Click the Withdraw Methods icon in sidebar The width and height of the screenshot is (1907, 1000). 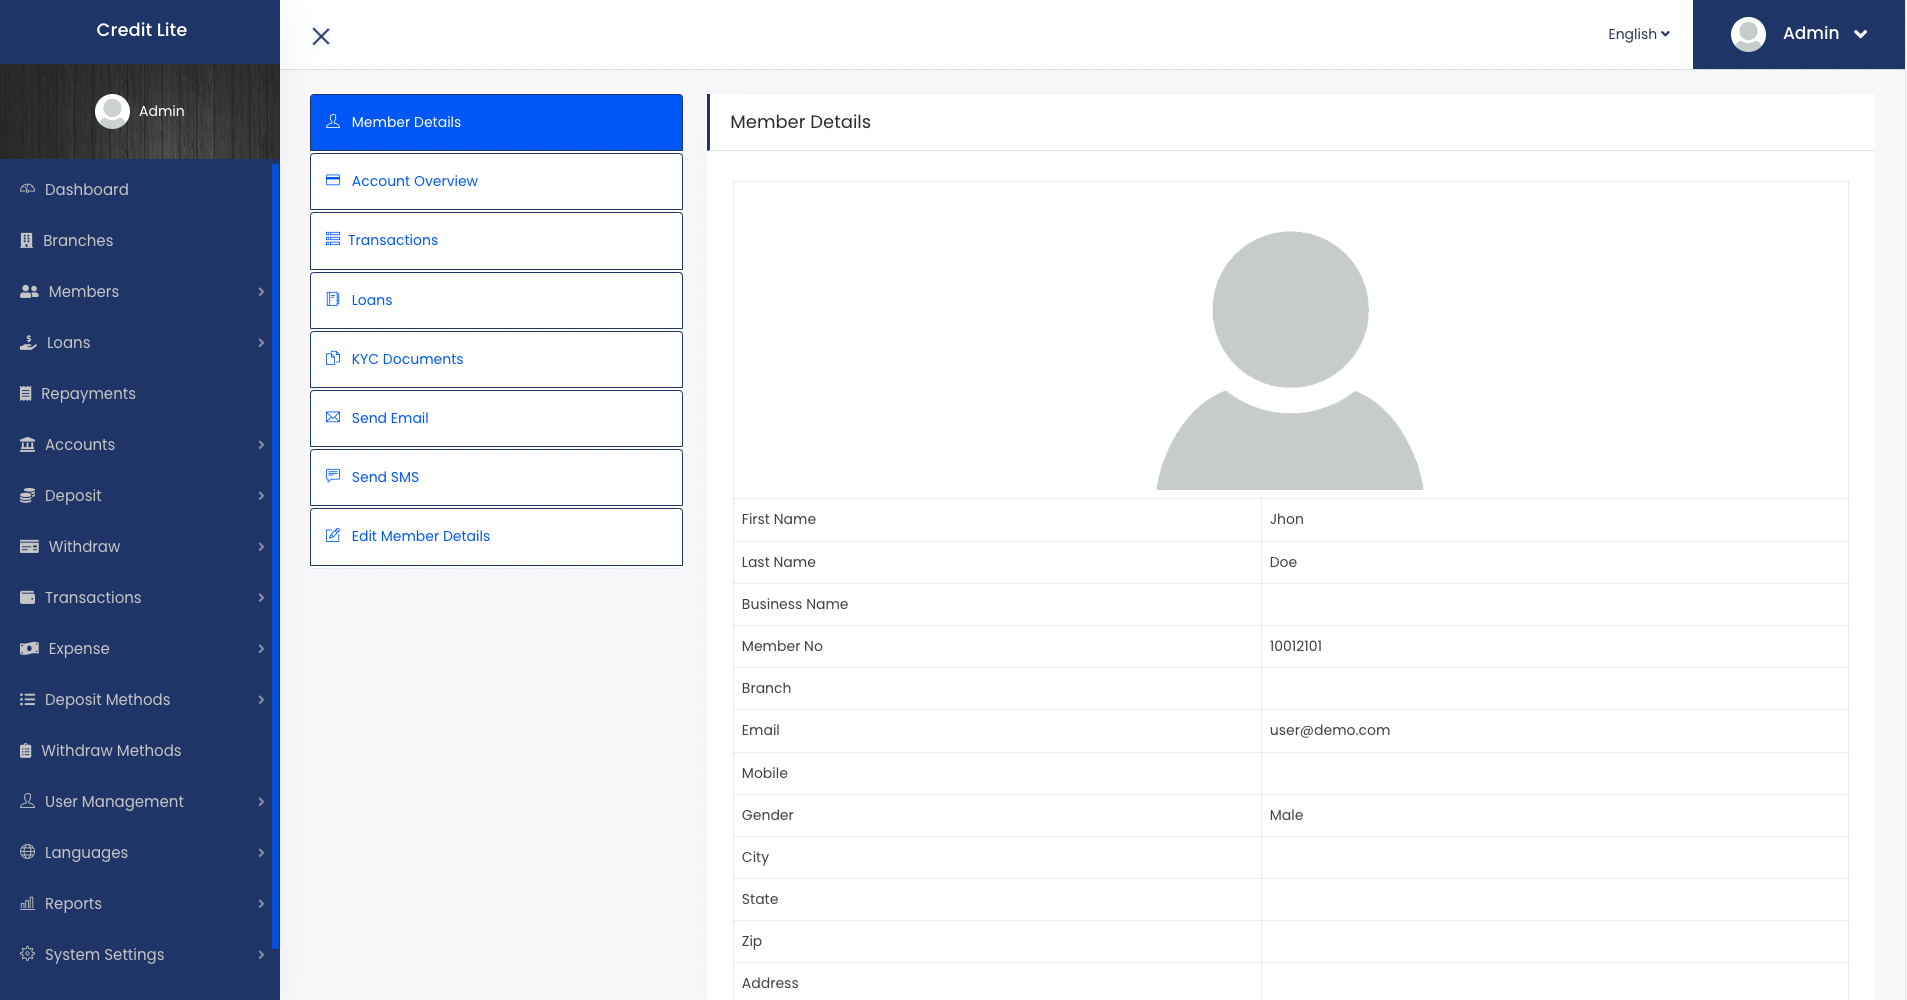point(27,750)
